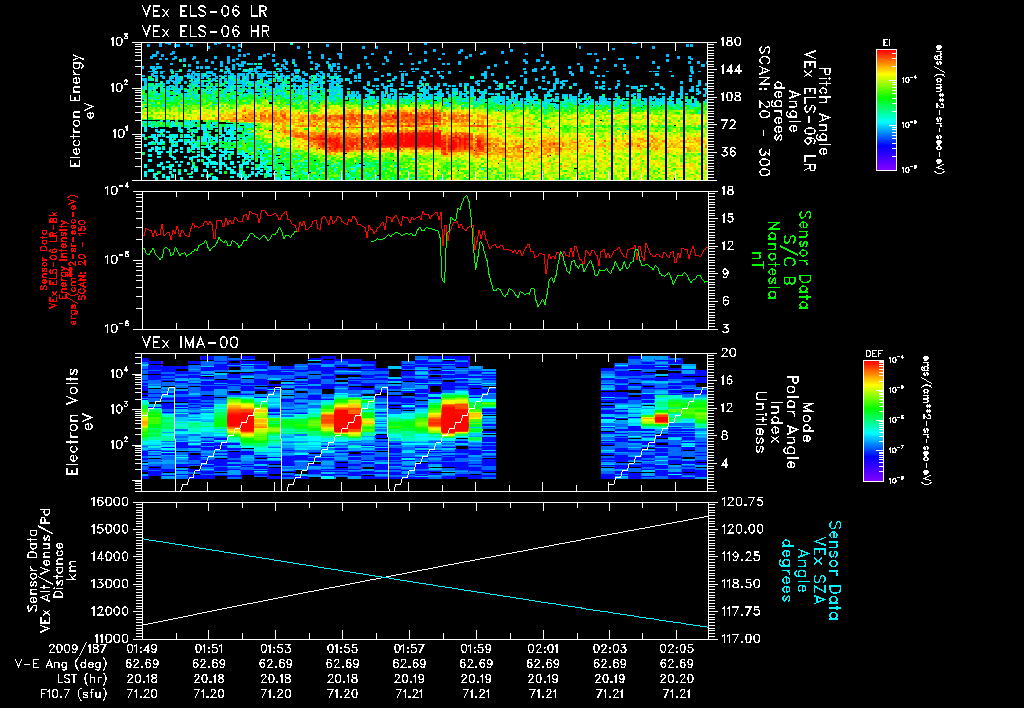Click the 117.00 SZA degree tick

click(741, 638)
